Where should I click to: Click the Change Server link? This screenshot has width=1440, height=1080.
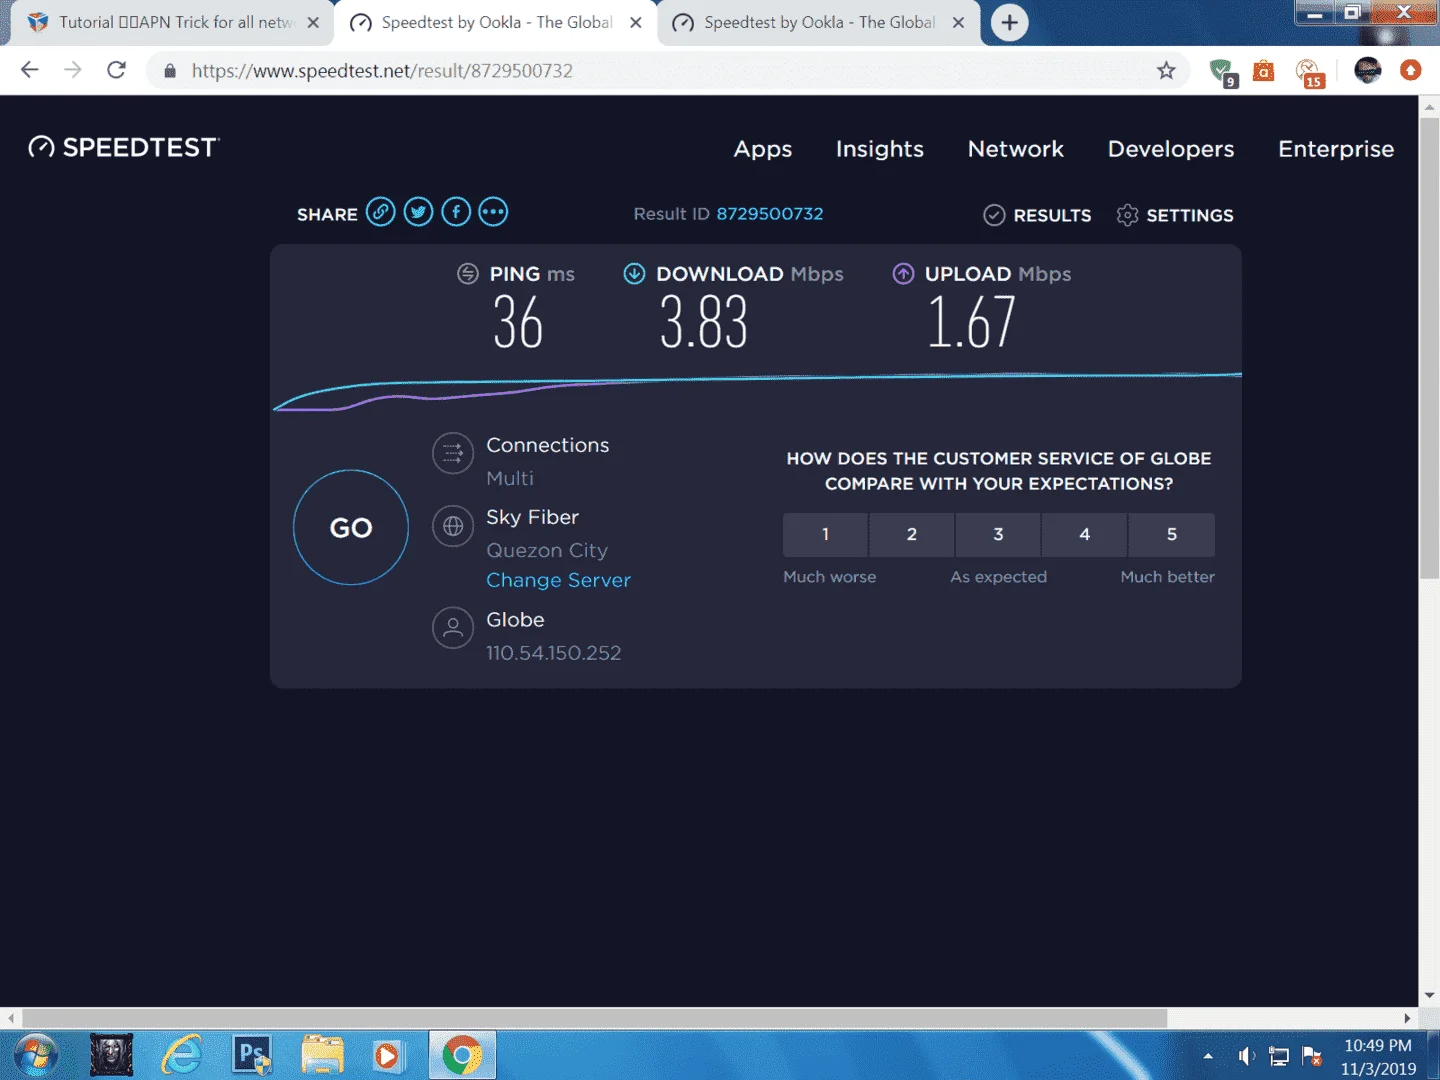[x=558, y=580]
